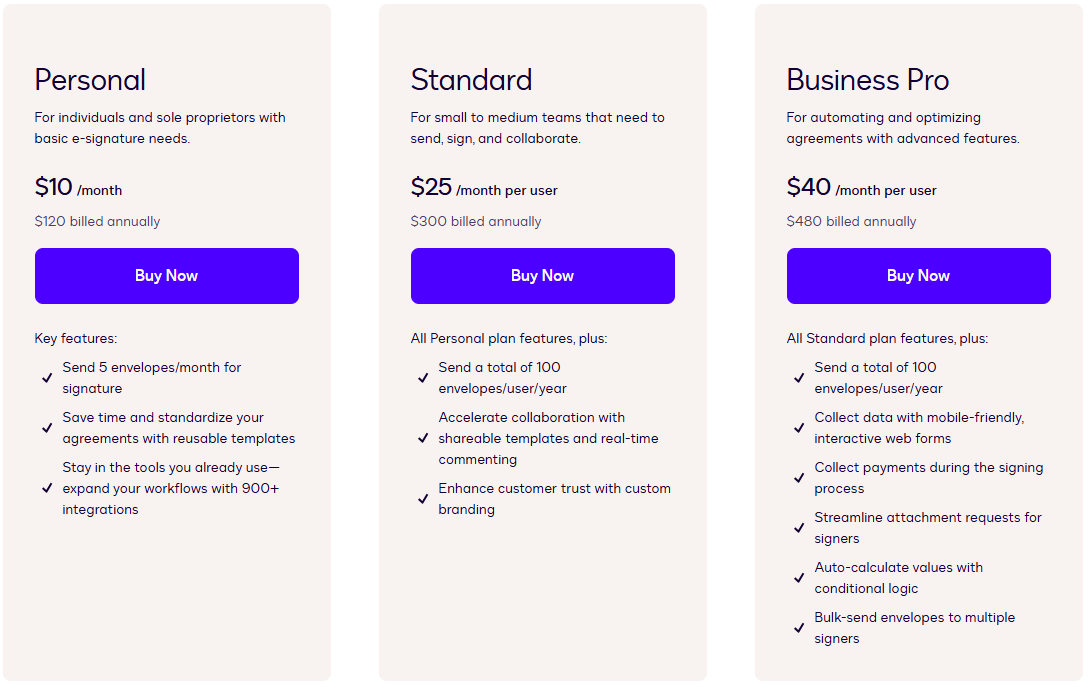Select the Standard plan heading
Screen dimensions: 1088x687
click(x=471, y=80)
